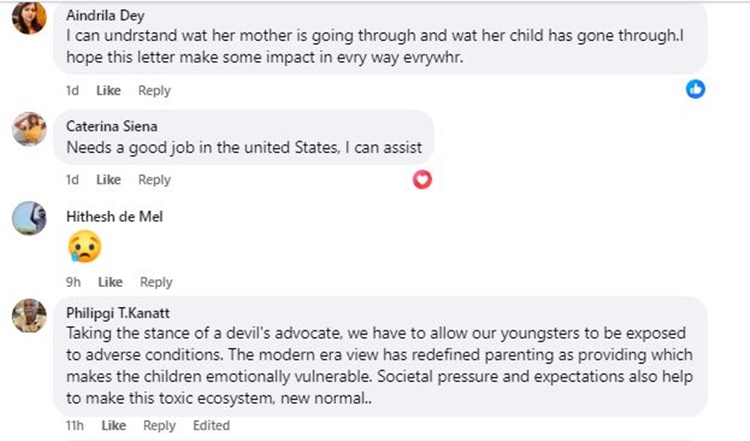
Task: Reply to Aindrila Dey's comment
Action: [x=154, y=91]
